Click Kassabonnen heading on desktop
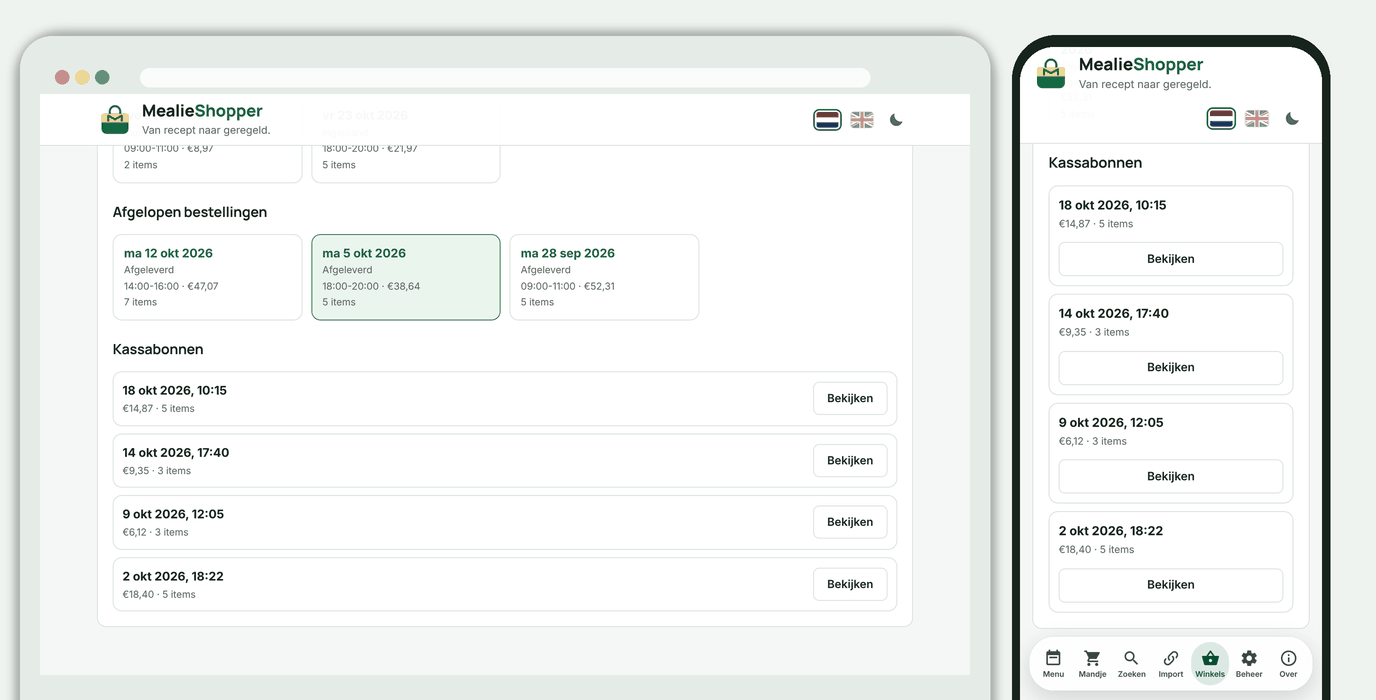Image resolution: width=1376 pixels, height=700 pixels. point(158,349)
